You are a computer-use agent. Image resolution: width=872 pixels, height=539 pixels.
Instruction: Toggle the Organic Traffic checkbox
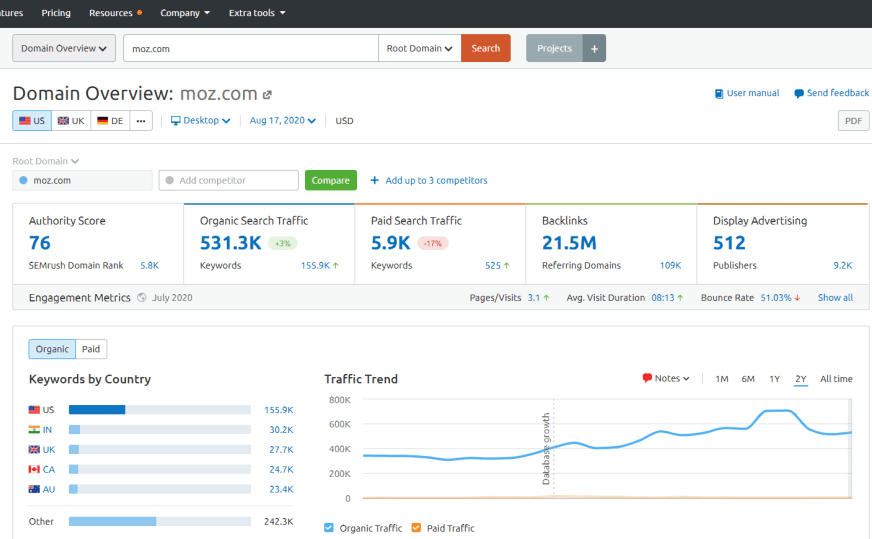click(329, 527)
